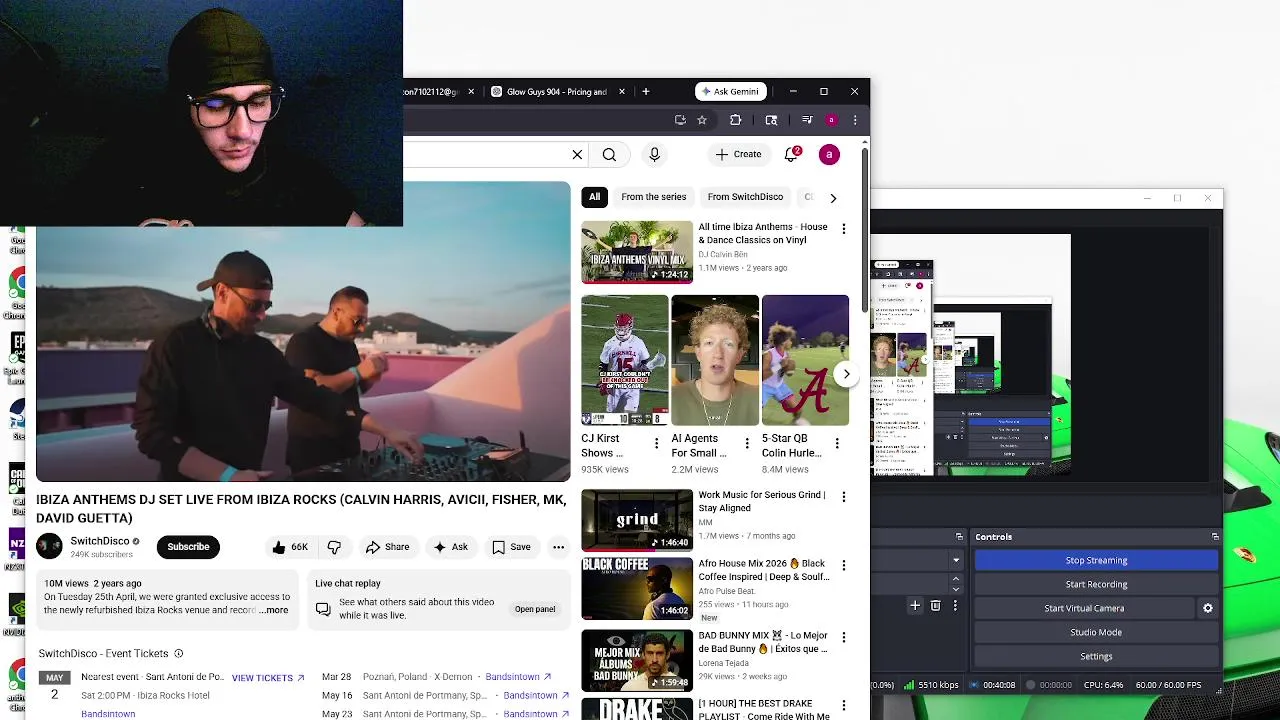Viewport: 1280px width, 720px height.
Task: Open Chrome media controls icon
Action: 807,120
